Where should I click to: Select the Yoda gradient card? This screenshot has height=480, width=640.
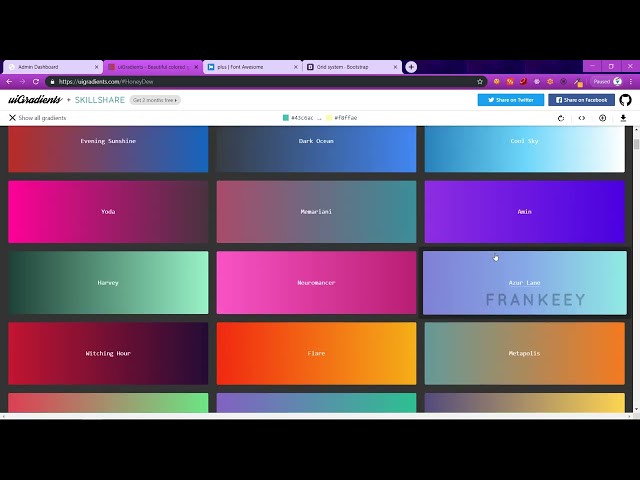(x=108, y=212)
